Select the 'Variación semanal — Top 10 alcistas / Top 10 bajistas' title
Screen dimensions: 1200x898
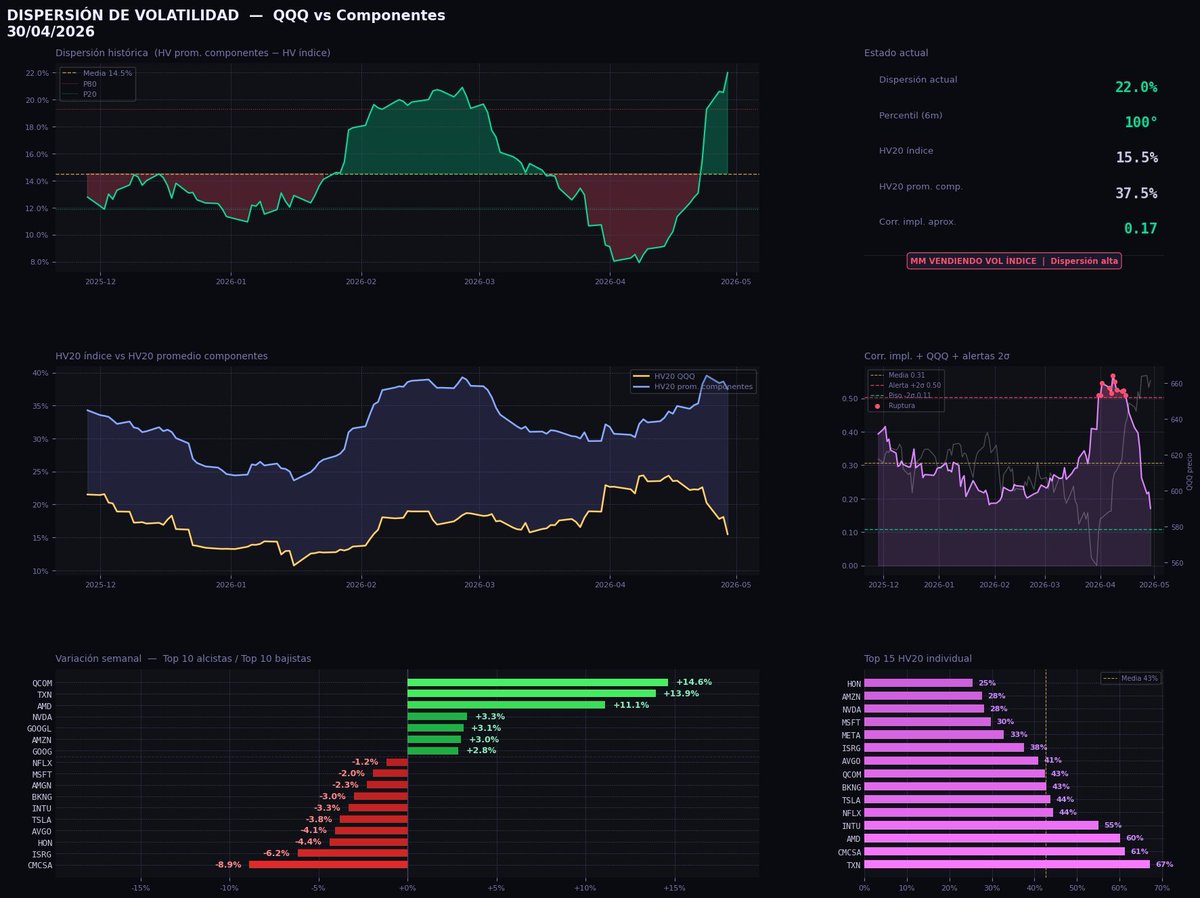183,659
